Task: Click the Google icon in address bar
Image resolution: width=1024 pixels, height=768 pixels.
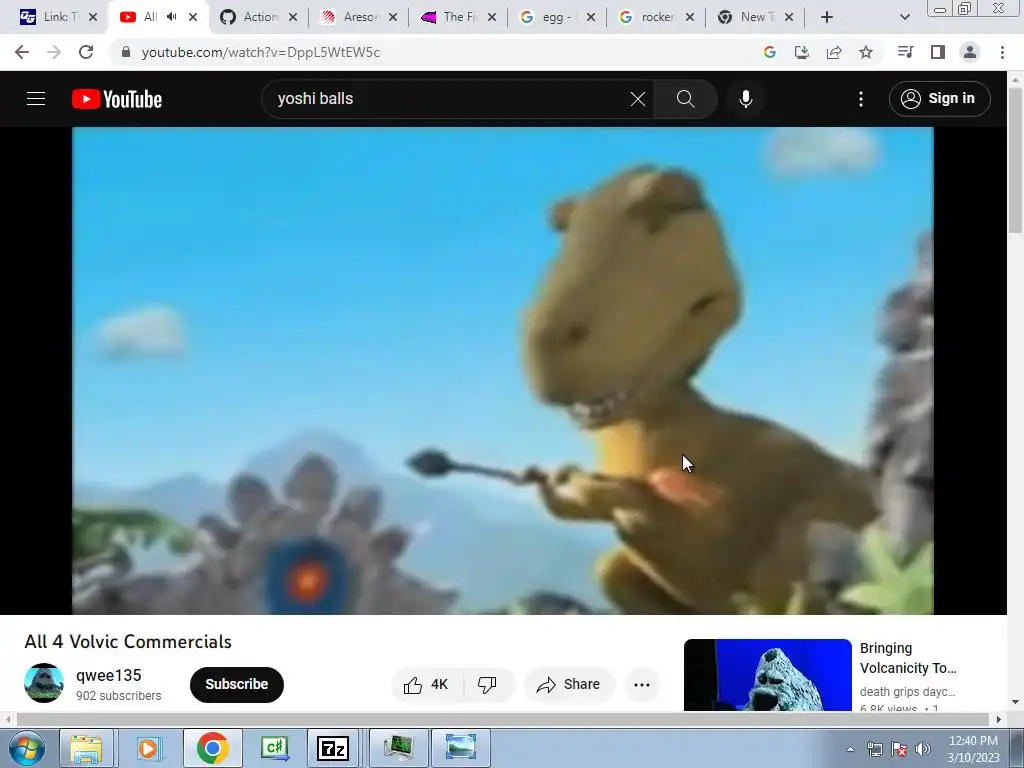Action: point(770,52)
